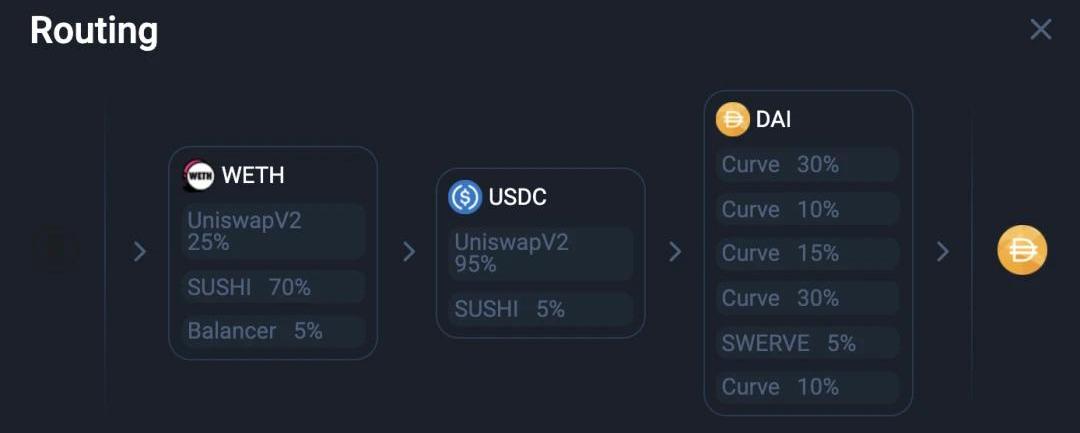The image size is (1080, 433).
Task: Click the blue USDC token icon
Action: click(x=465, y=197)
